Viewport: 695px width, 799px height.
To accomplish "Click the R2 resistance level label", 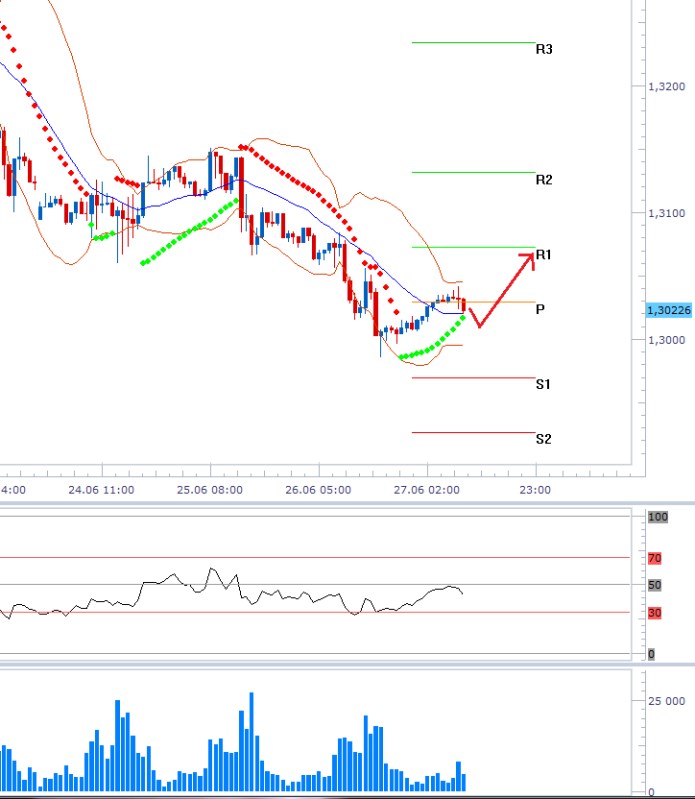I will click(x=544, y=180).
